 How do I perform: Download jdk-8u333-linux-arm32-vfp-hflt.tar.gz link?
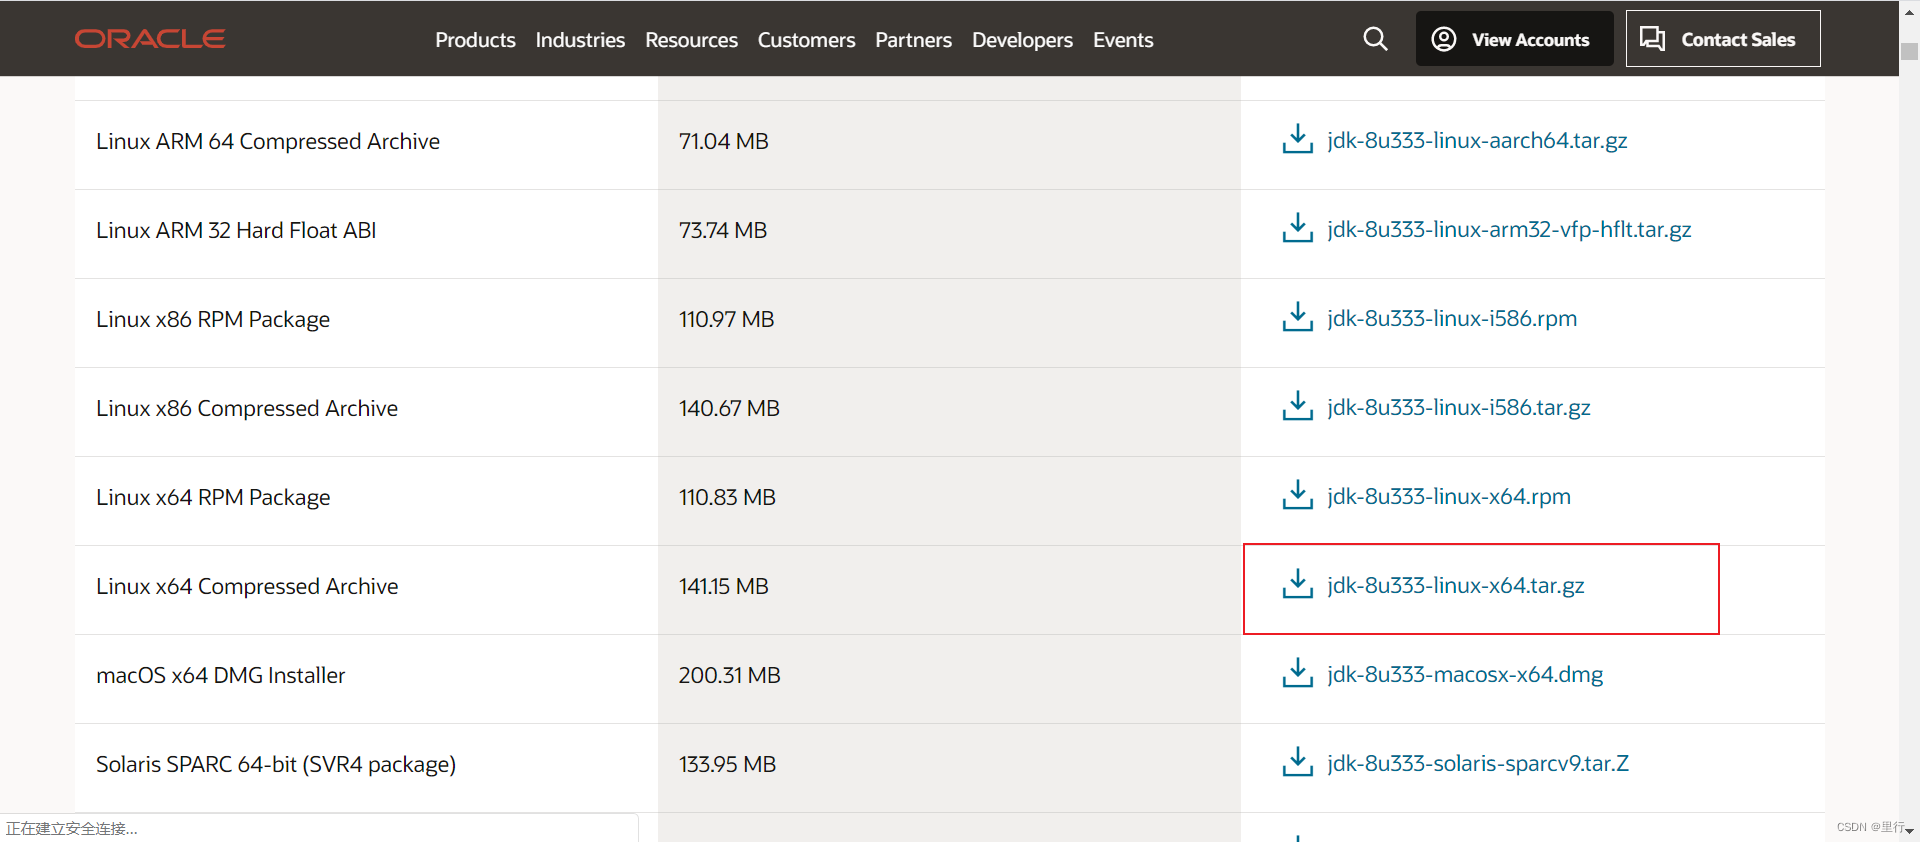1509,230
